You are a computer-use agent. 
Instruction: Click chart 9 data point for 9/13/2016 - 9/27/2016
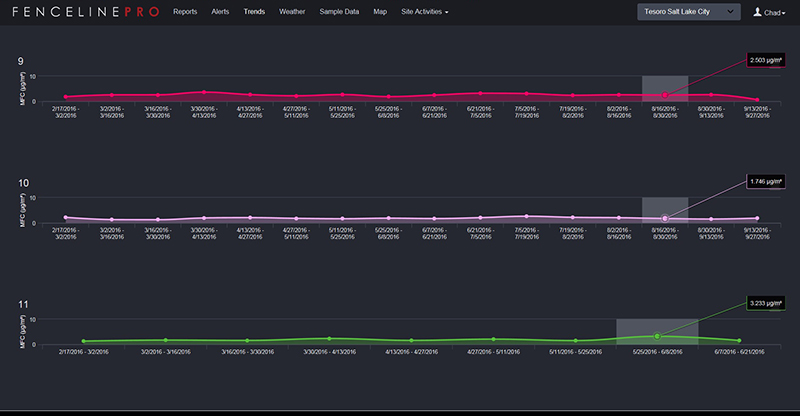coord(757,100)
